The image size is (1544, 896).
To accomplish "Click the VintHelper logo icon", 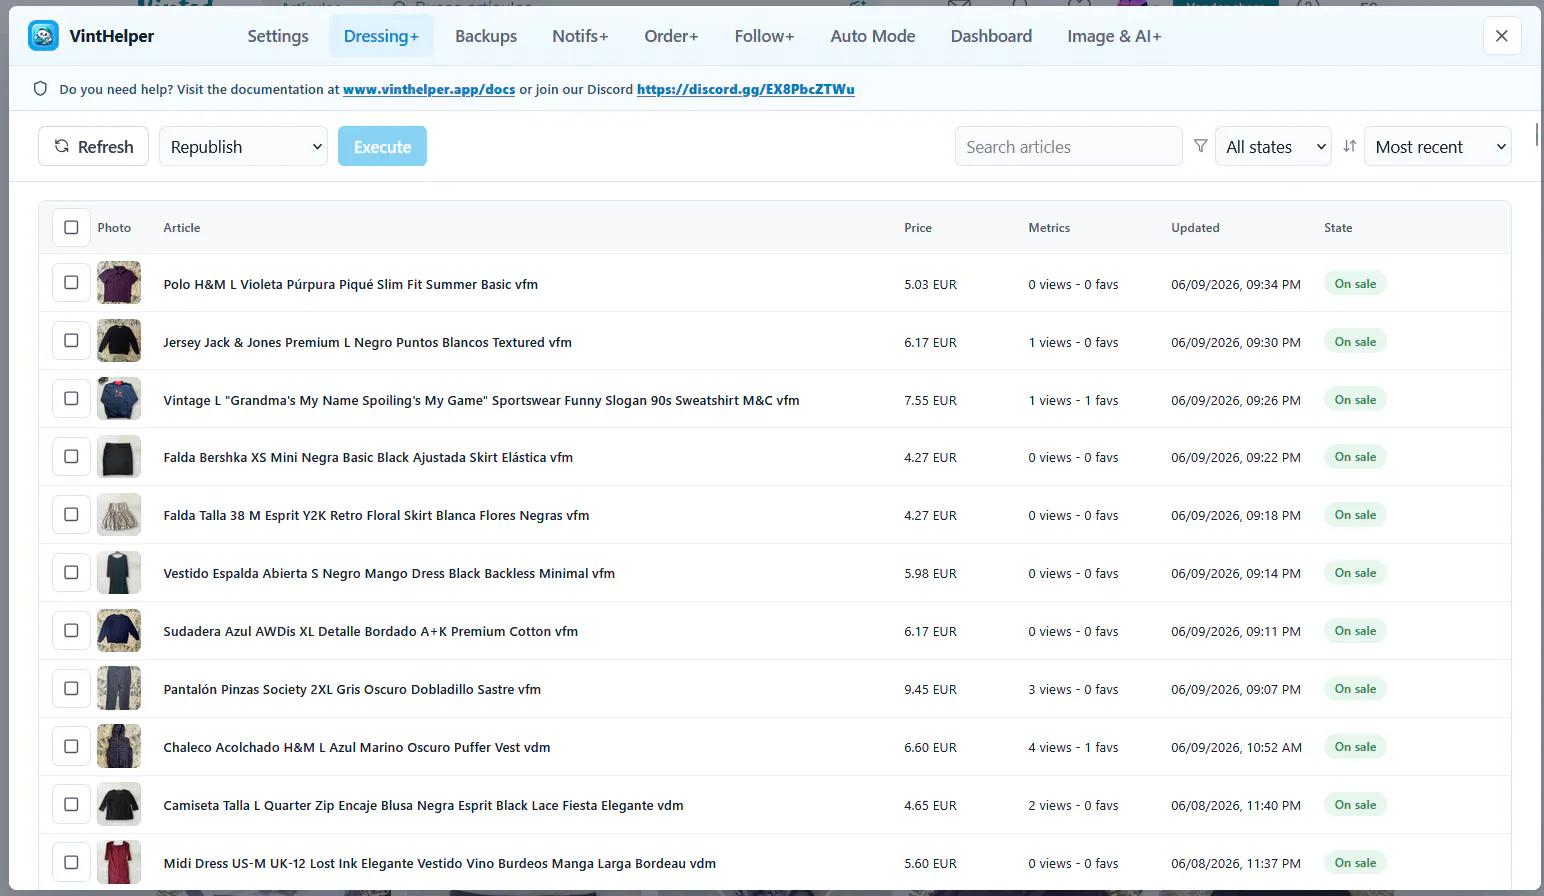I will click(43, 36).
